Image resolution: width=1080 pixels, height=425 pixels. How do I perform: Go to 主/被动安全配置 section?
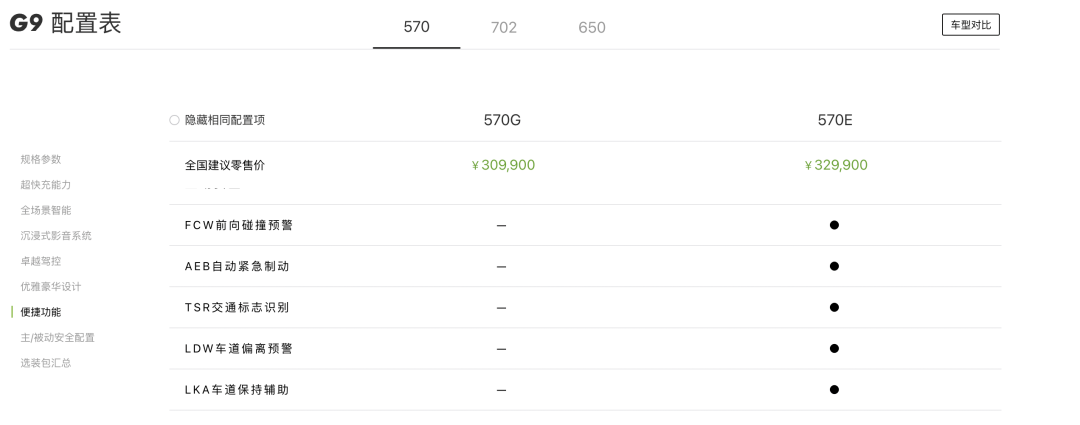(x=58, y=338)
